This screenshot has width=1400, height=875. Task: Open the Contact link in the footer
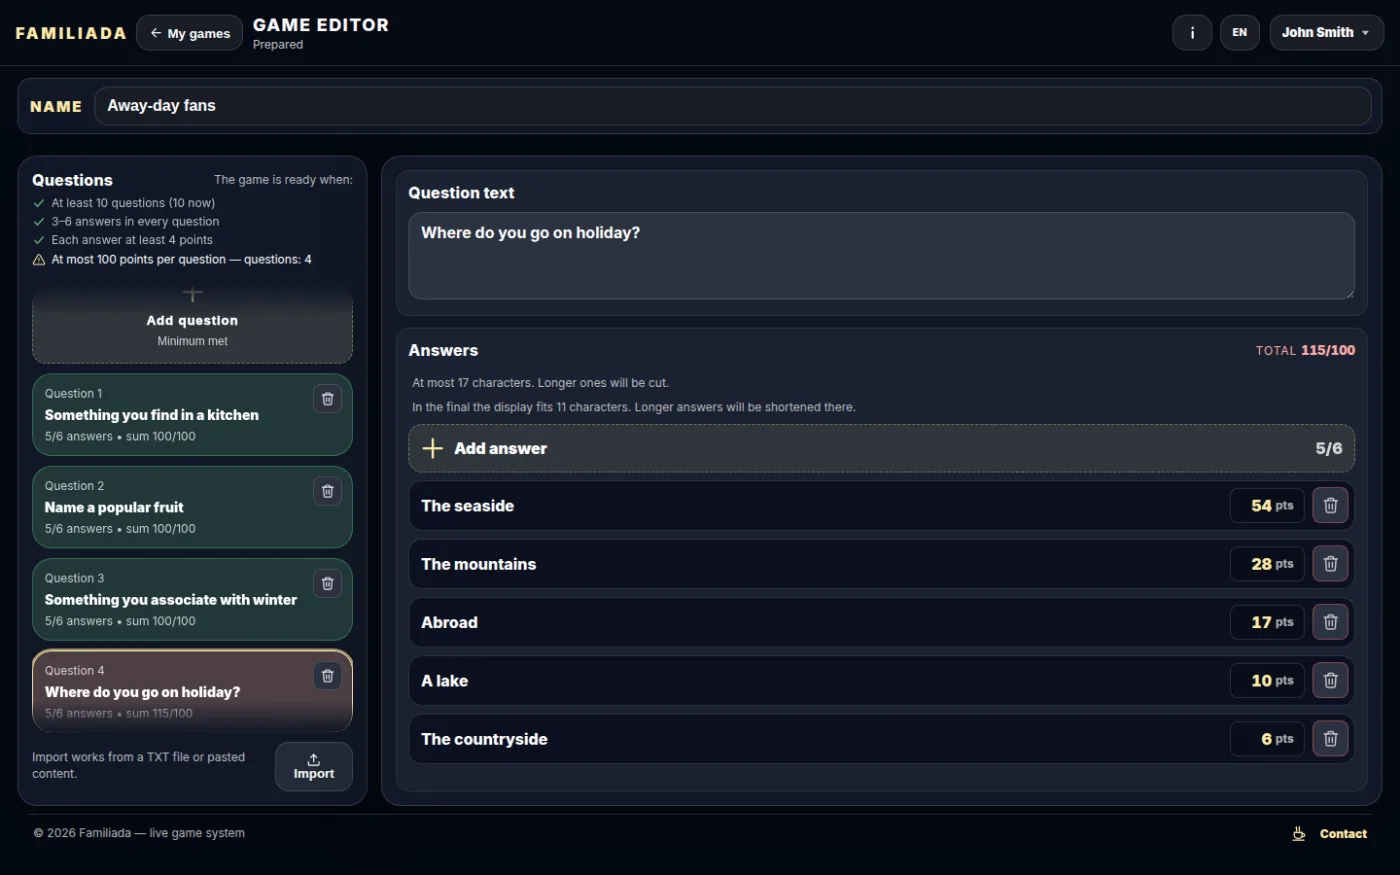pyautogui.click(x=1343, y=834)
